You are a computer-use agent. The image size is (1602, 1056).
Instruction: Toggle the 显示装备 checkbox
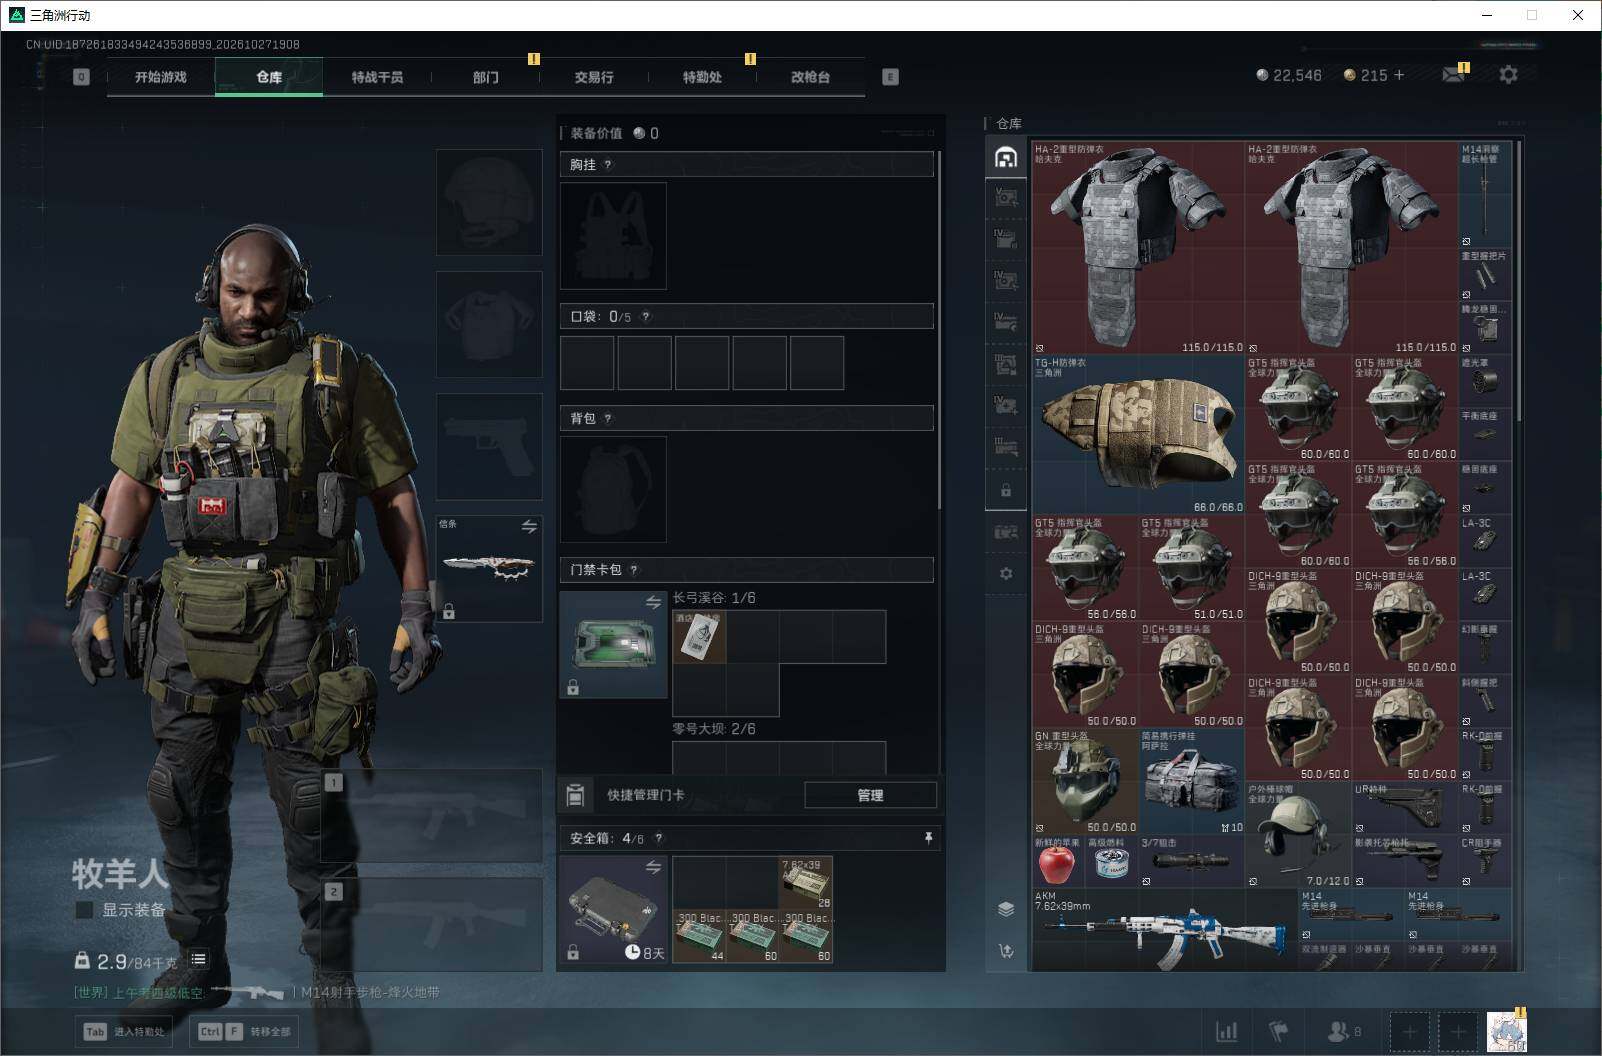(85, 910)
